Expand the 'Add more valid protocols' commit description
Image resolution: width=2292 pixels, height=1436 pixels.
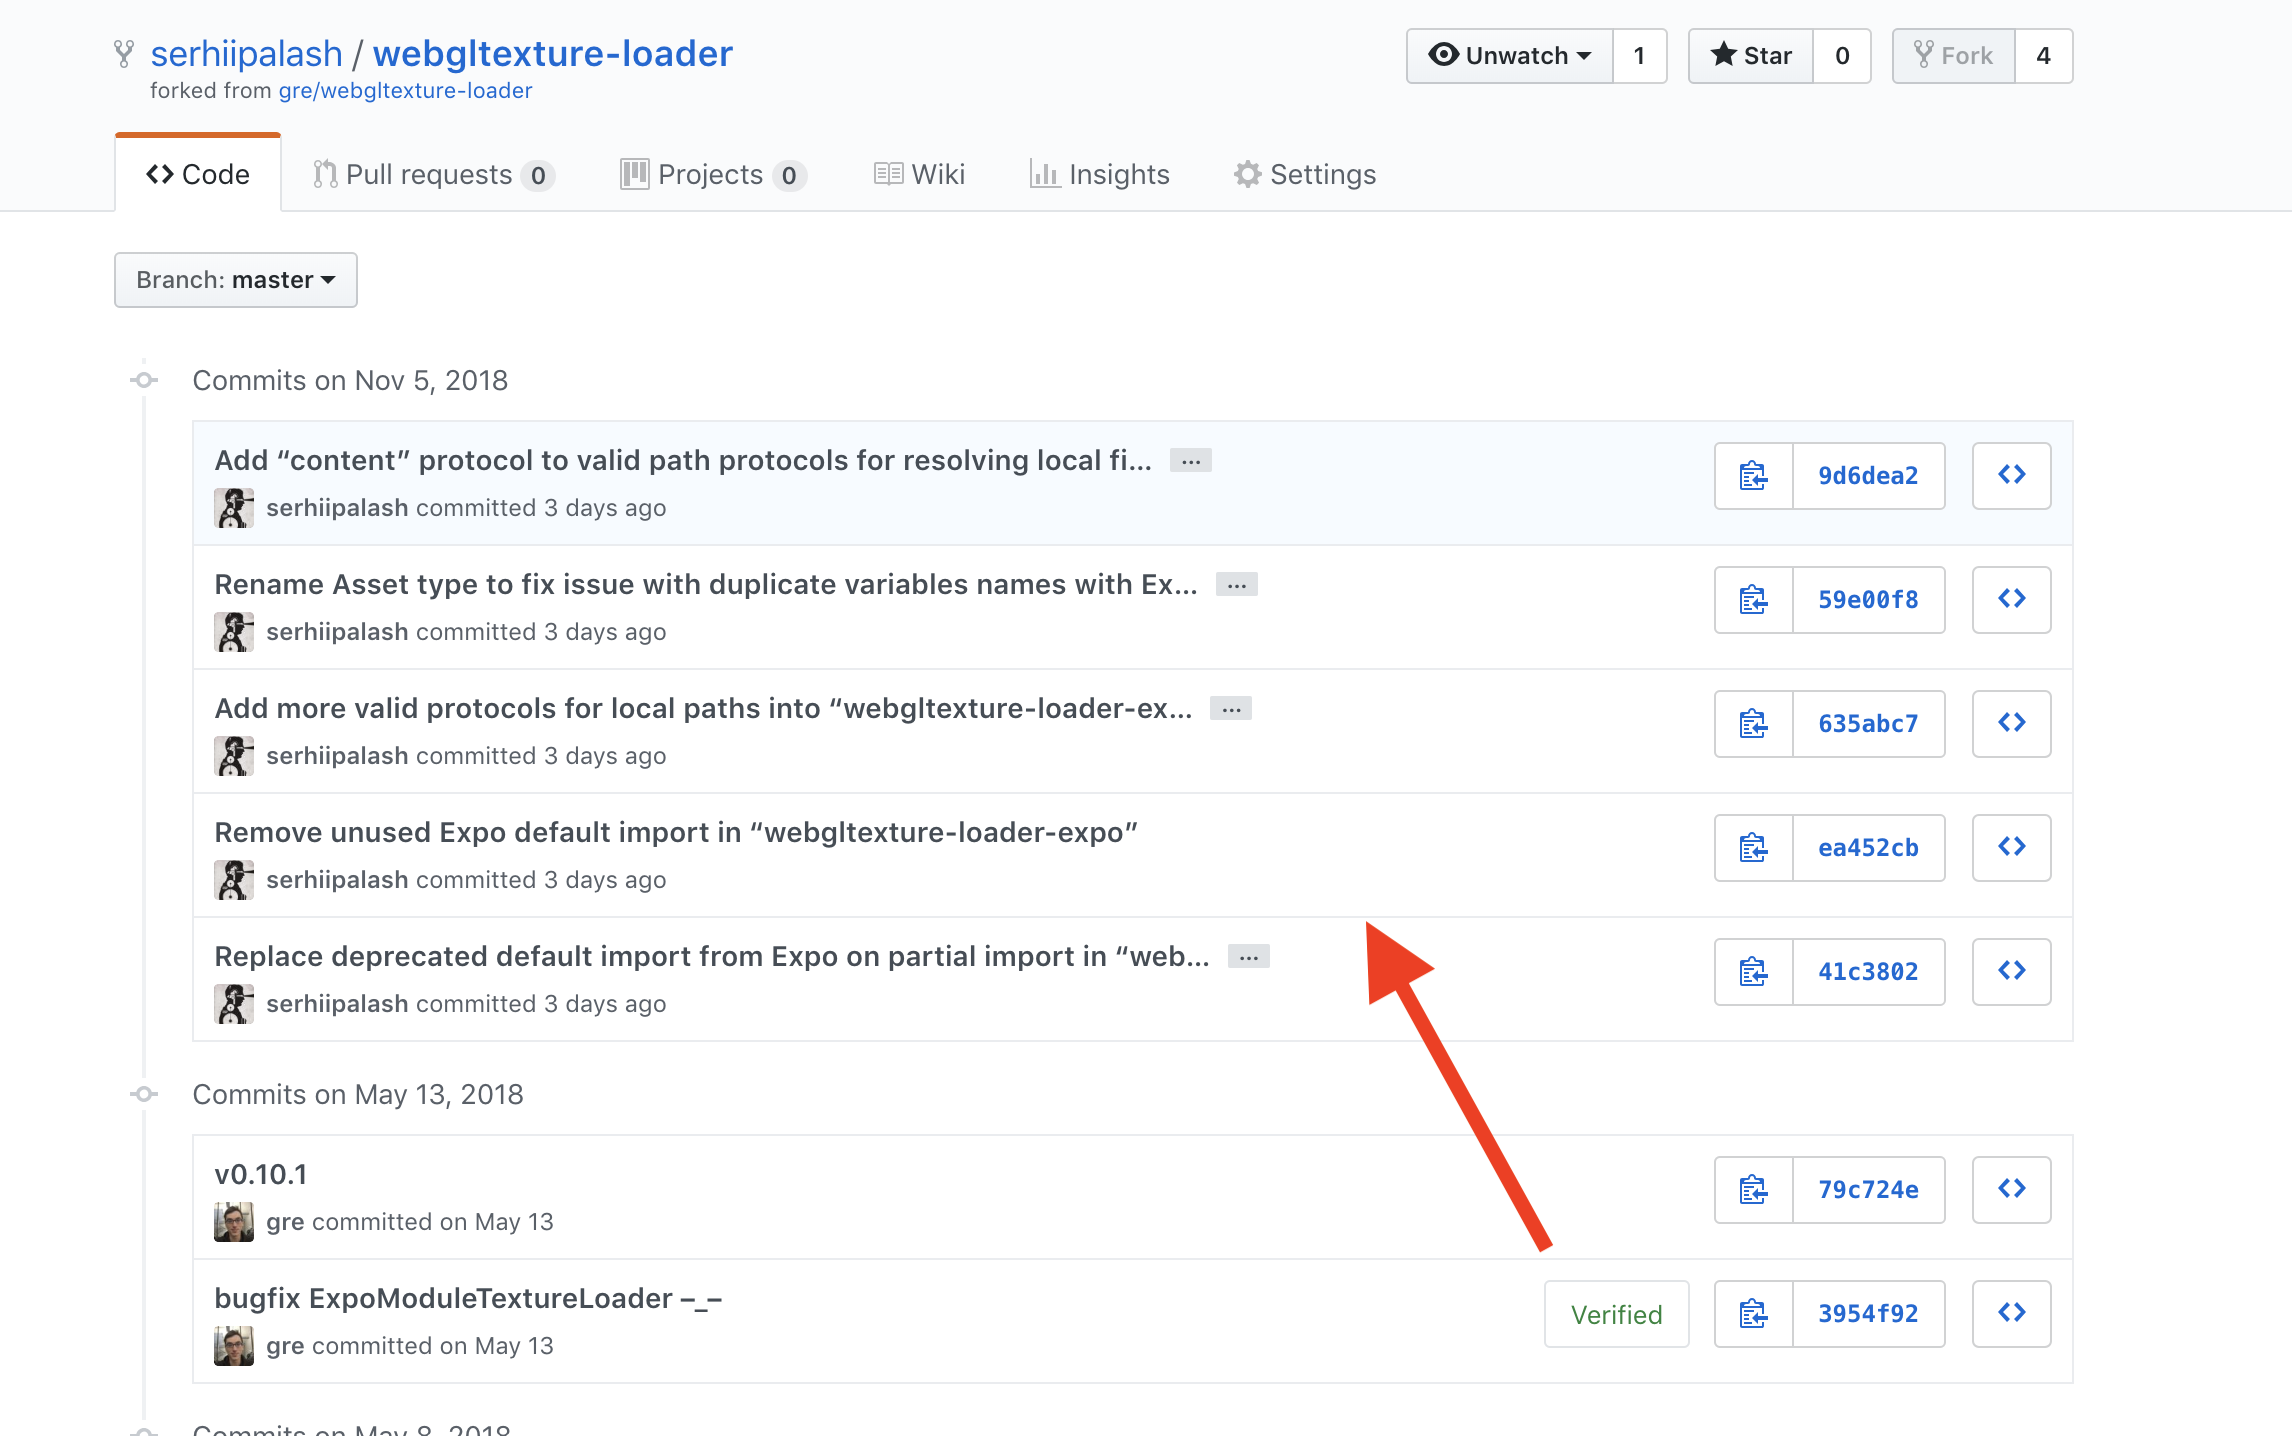(1231, 709)
